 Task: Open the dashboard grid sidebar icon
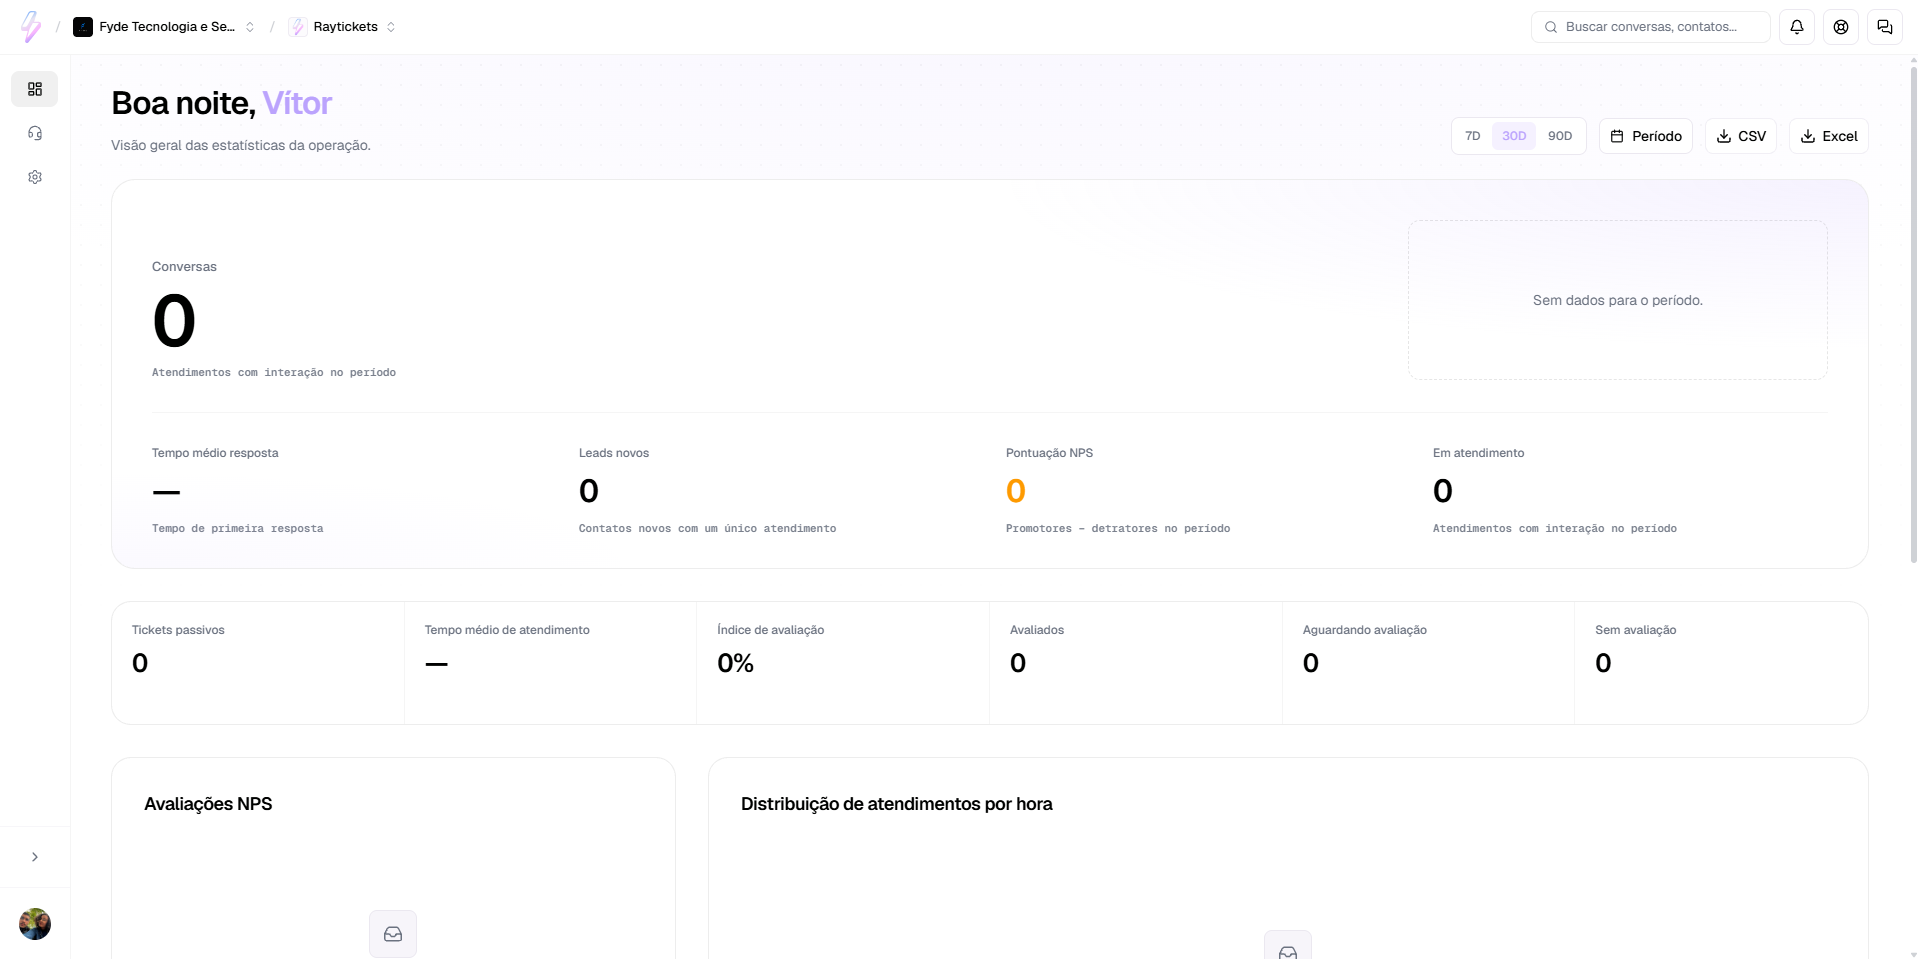click(x=35, y=89)
